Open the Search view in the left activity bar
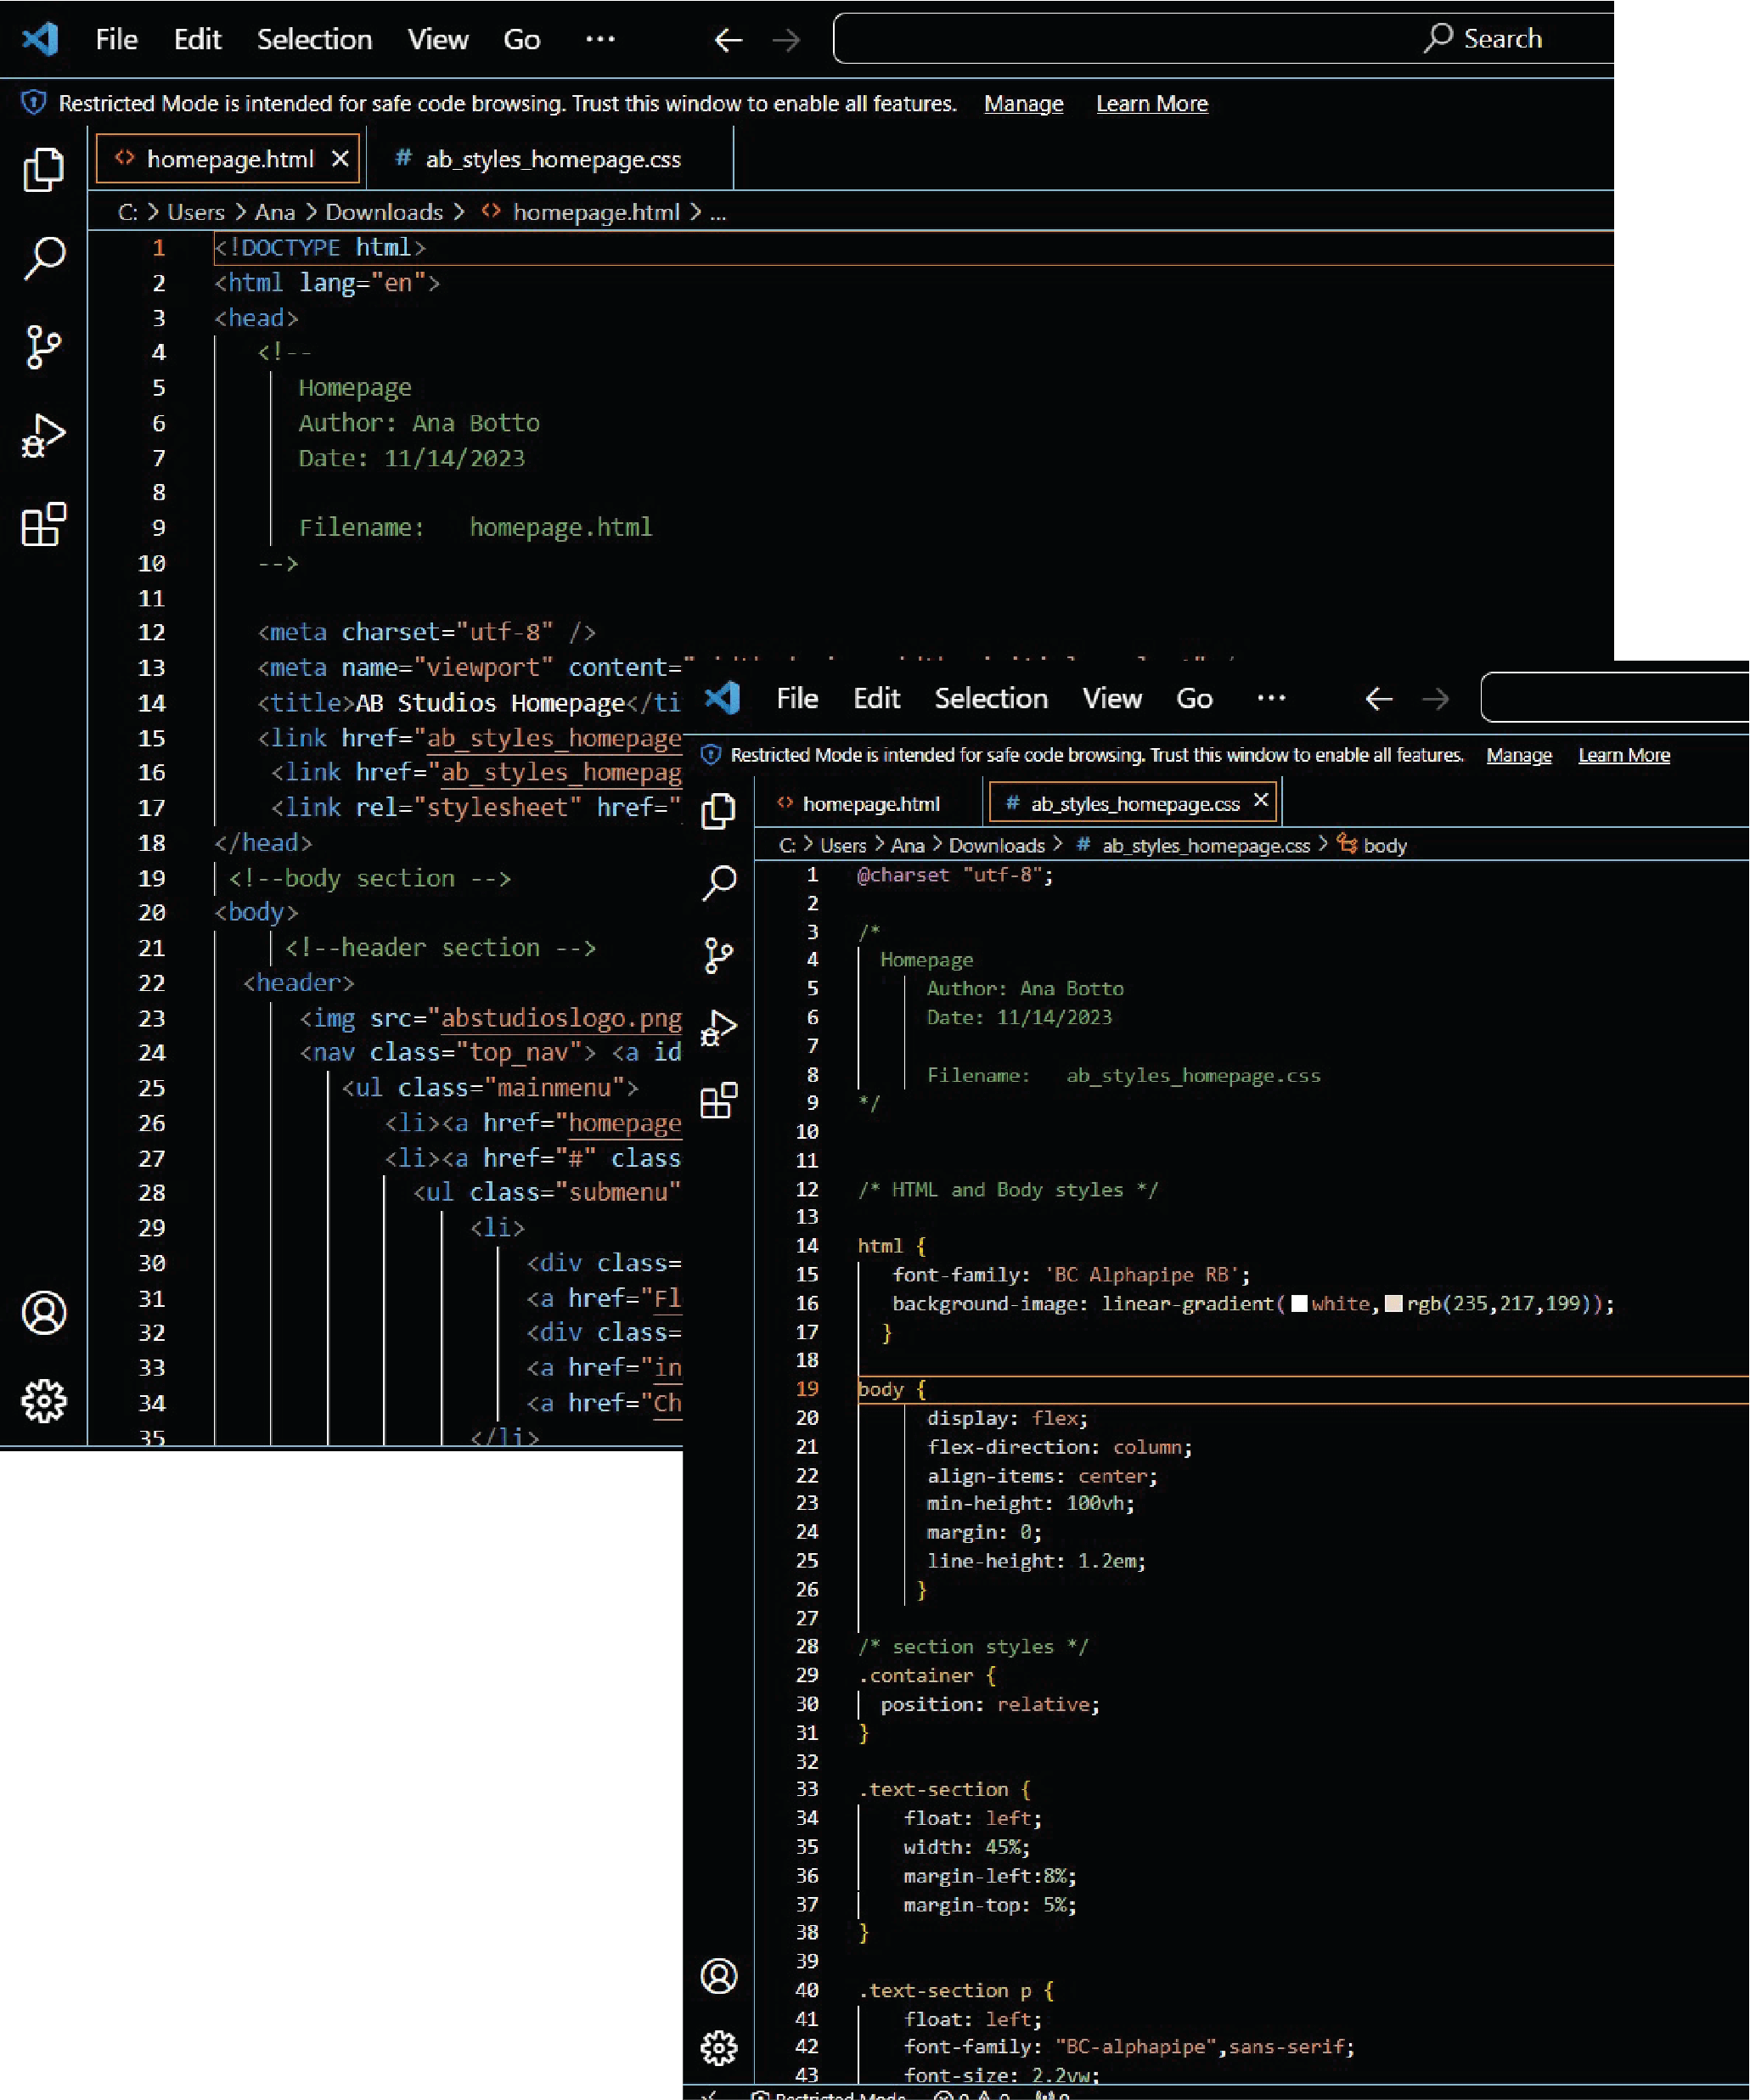The width and height of the screenshot is (1750, 2100). 43,258
